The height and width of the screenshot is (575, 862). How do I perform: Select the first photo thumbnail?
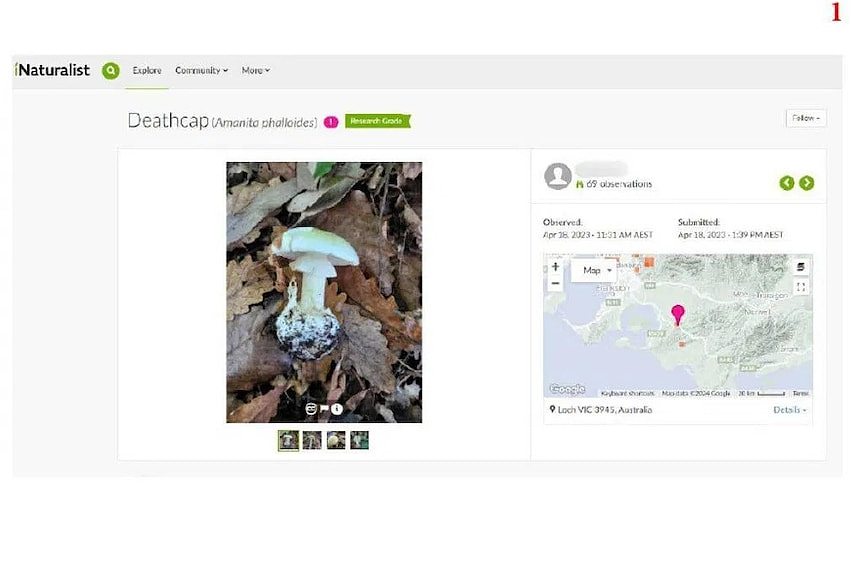[289, 440]
